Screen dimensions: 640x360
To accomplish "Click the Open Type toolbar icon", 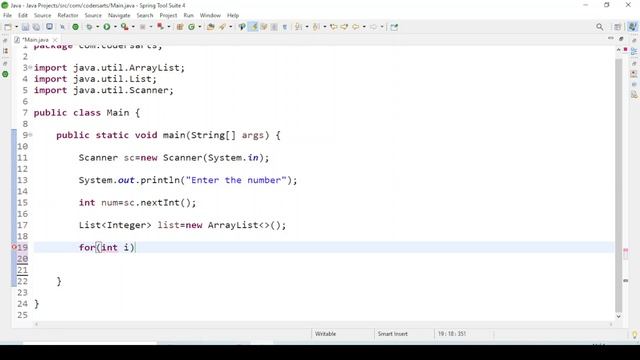I will (x=211, y=27).
